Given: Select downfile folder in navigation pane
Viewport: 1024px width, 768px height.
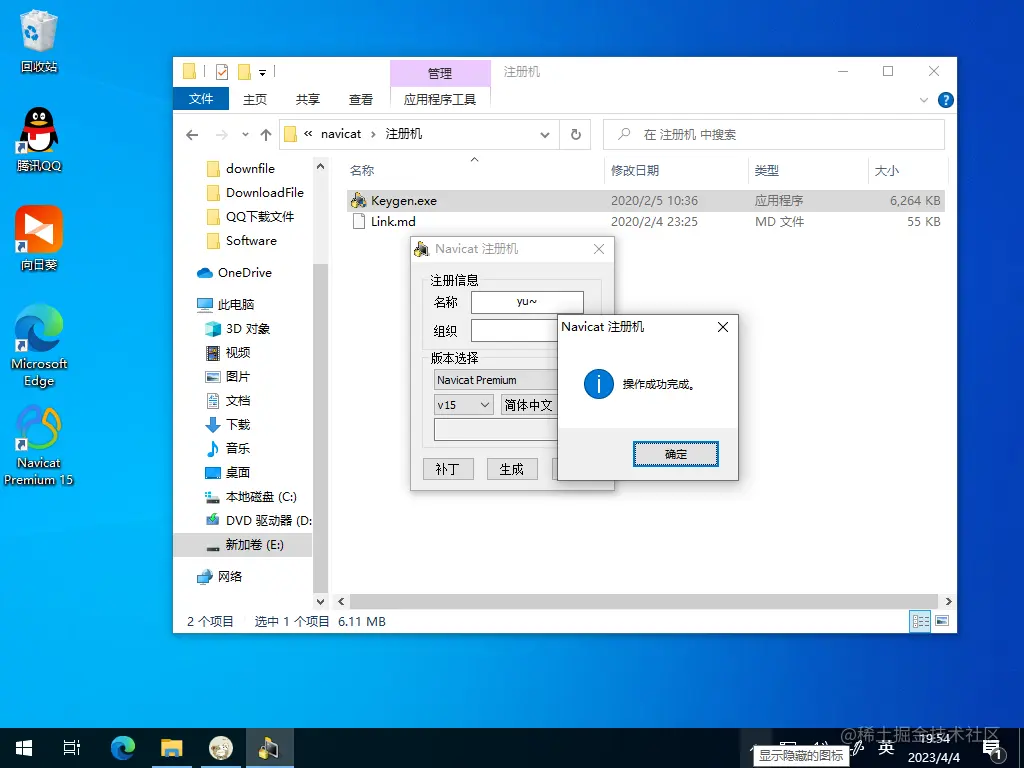Looking at the screenshot, I should coord(250,168).
